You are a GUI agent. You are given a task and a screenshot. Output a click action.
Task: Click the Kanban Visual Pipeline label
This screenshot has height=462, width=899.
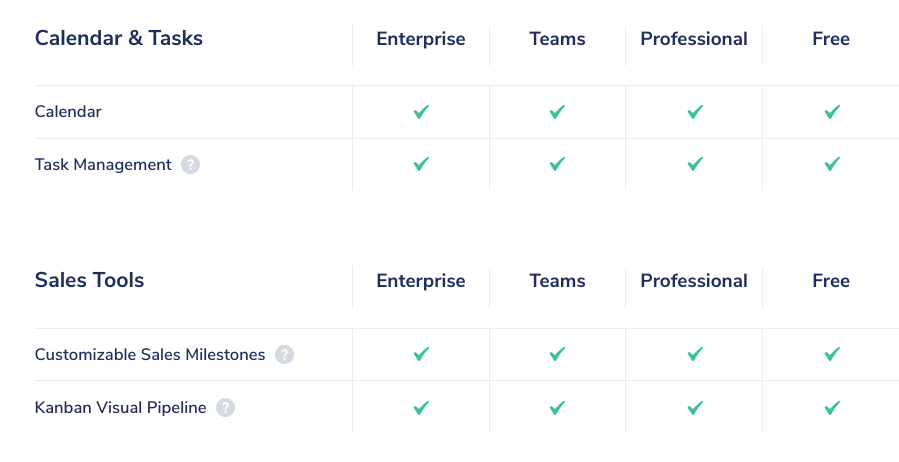(120, 408)
